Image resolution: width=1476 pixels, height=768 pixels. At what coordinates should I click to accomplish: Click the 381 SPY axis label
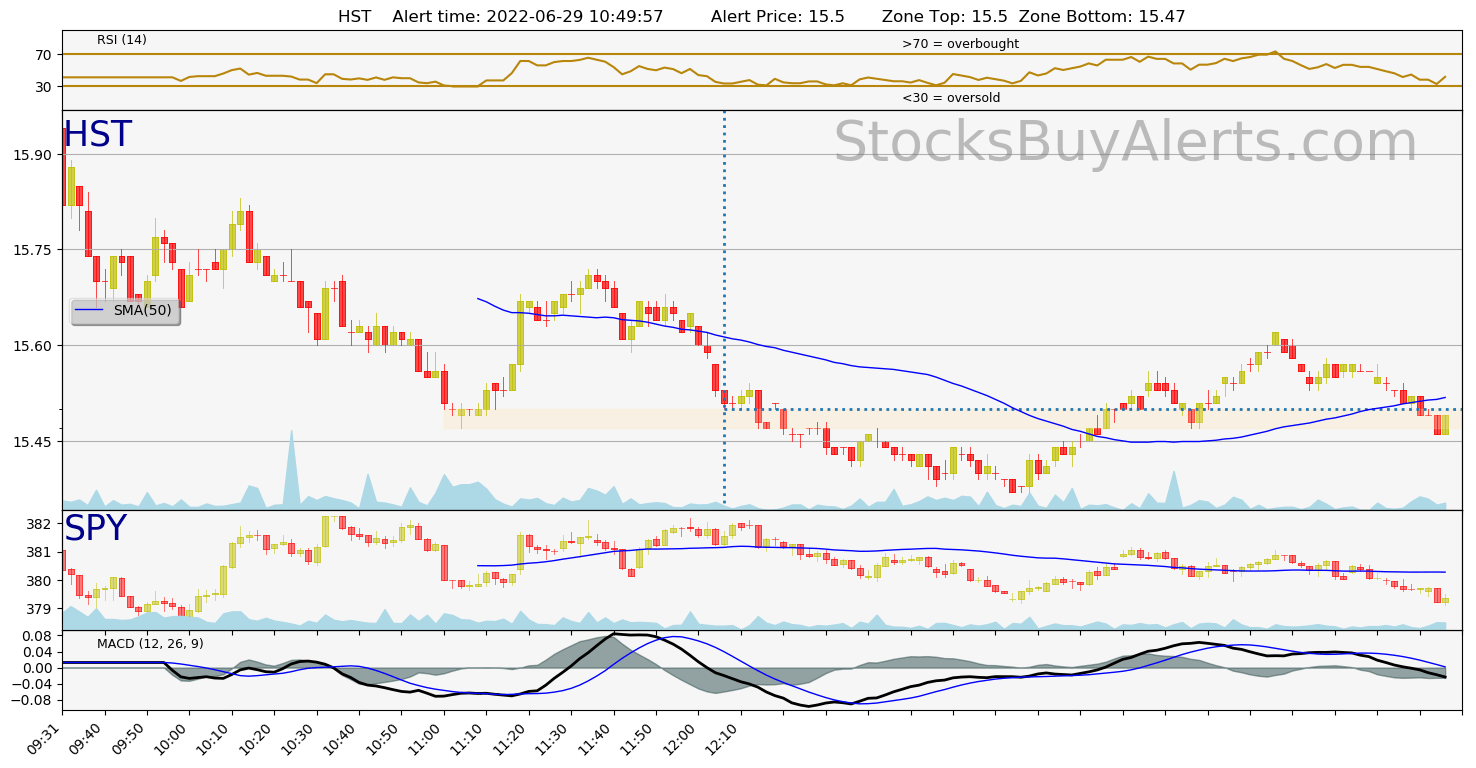(40, 552)
